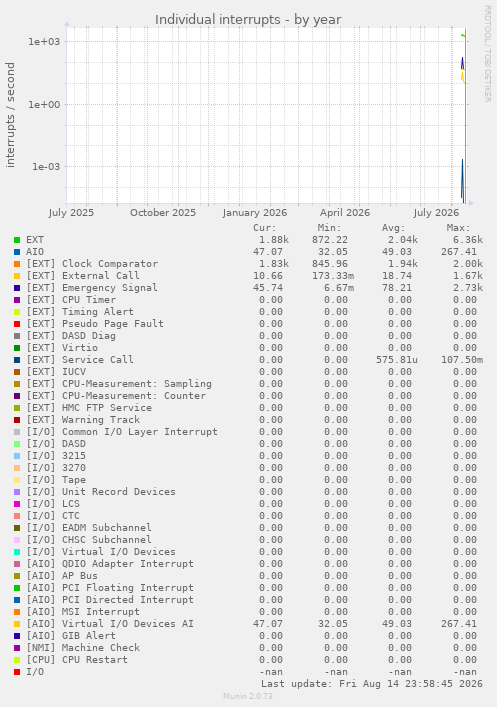Click the Munin 2.0.73 footer text
Screen dimensions: 497x707
click(248, 696)
